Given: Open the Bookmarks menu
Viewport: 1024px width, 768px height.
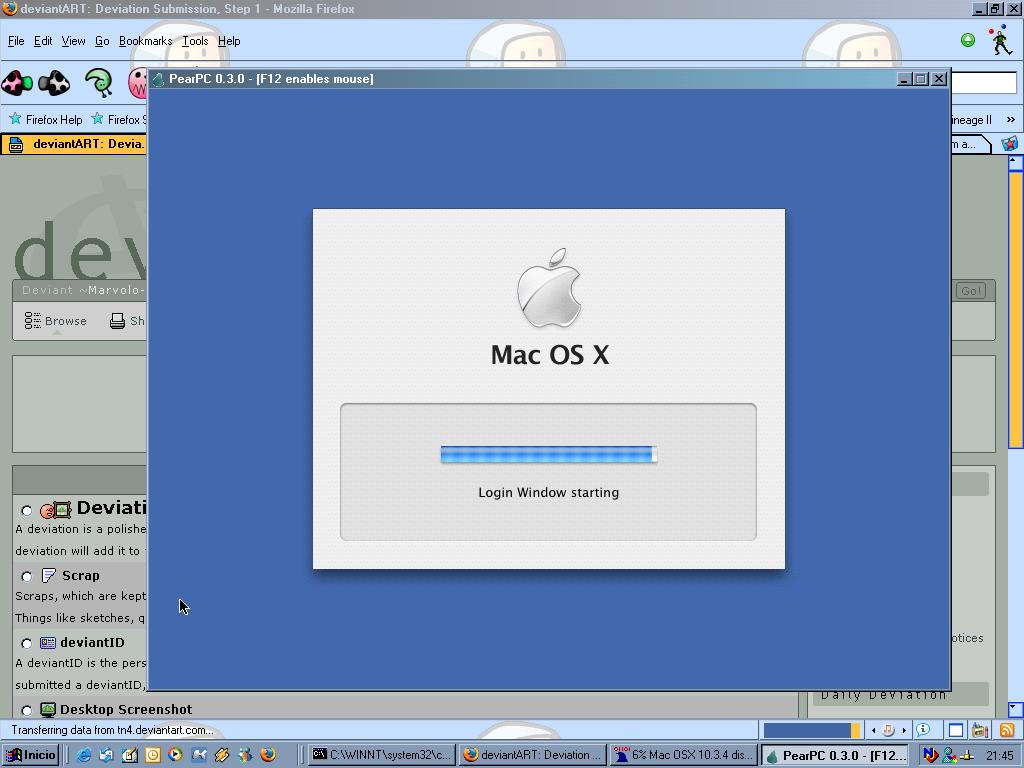Looking at the screenshot, I should coord(146,41).
